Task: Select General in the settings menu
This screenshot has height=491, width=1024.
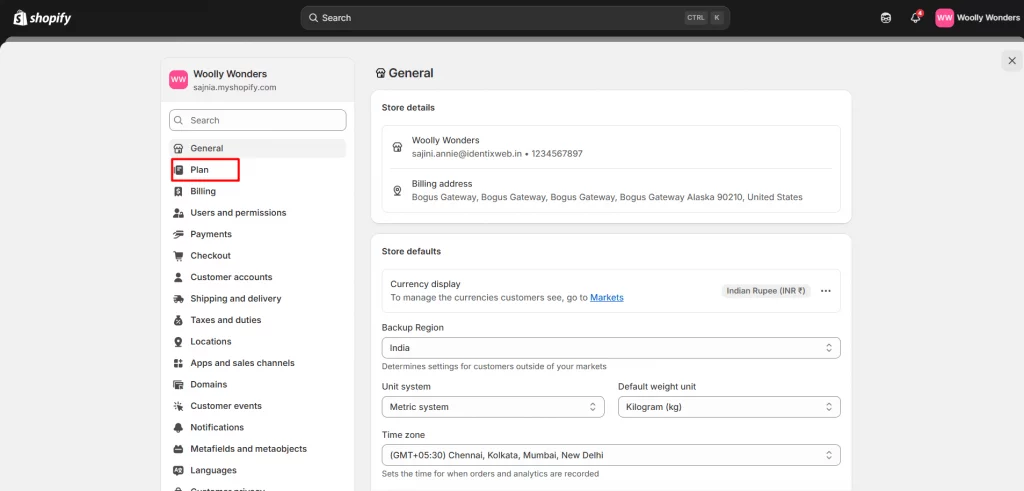Action: pyautogui.click(x=257, y=148)
